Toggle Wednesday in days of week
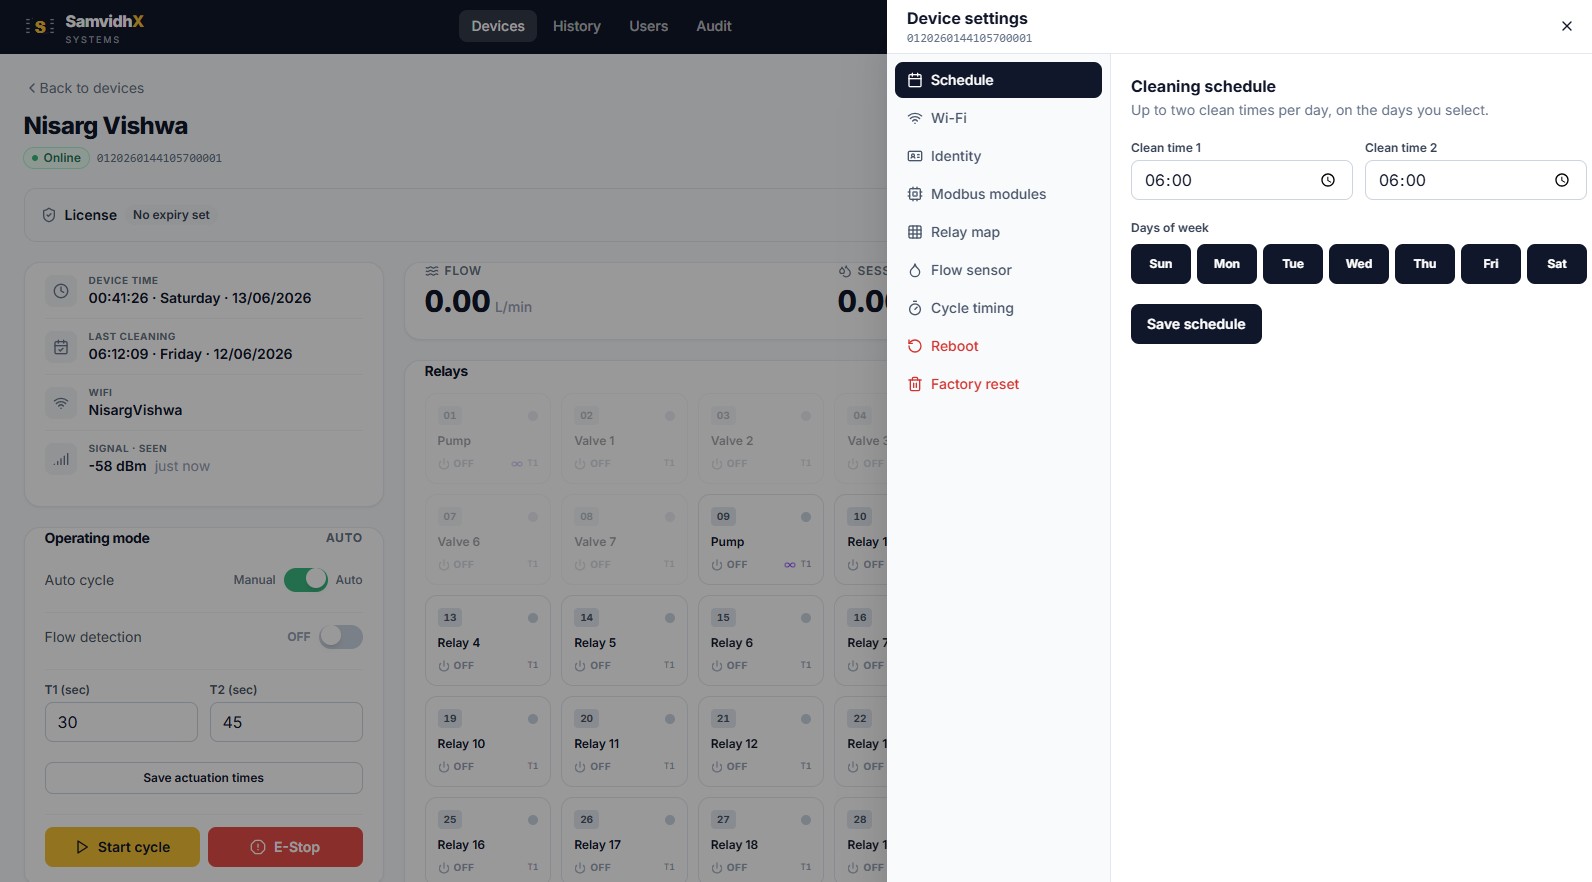 pos(1359,264)
